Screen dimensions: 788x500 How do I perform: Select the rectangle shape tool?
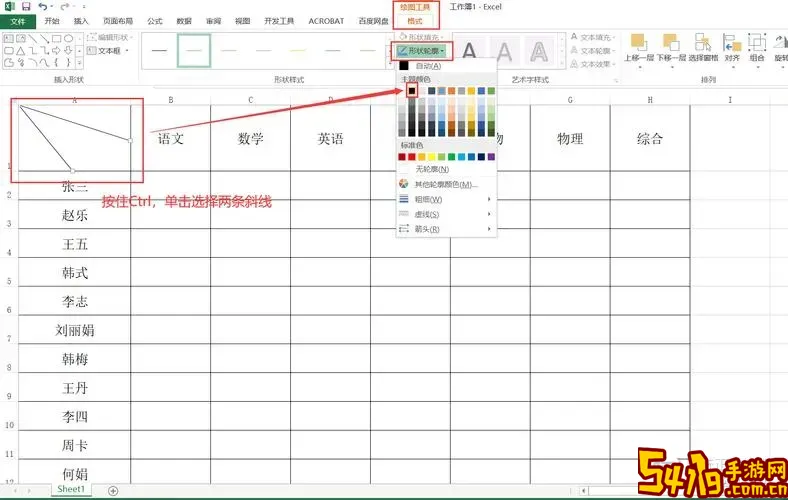pyautogui.click(x=56, y=38)
